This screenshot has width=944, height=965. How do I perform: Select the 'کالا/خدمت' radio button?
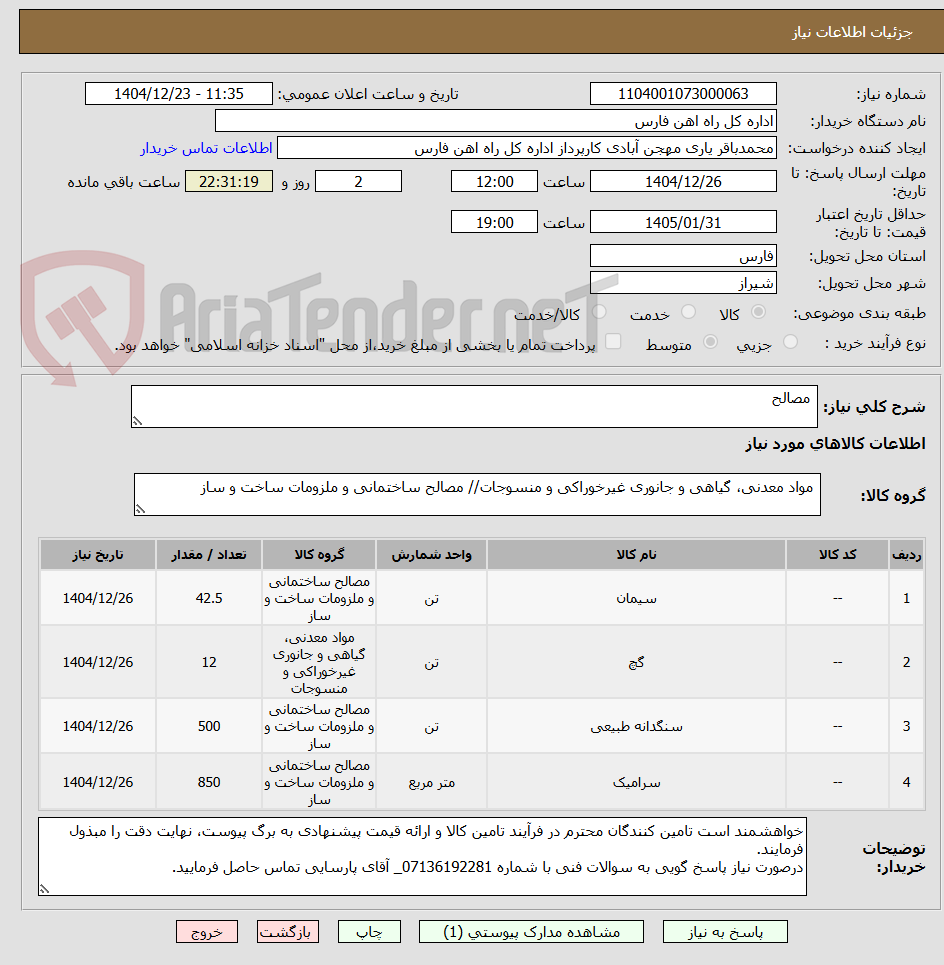(599, 312)
